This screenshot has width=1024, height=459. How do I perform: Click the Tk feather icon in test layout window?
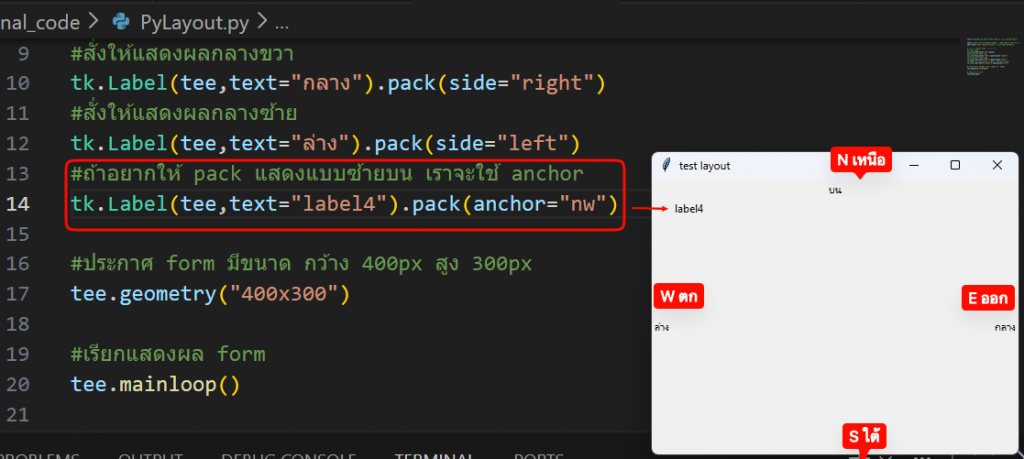click(665, 165)
